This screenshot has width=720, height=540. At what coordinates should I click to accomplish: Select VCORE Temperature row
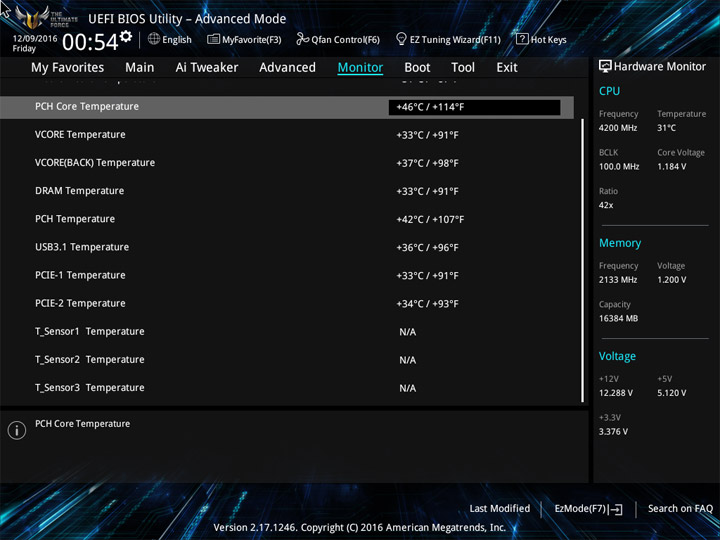coord(287,135)
